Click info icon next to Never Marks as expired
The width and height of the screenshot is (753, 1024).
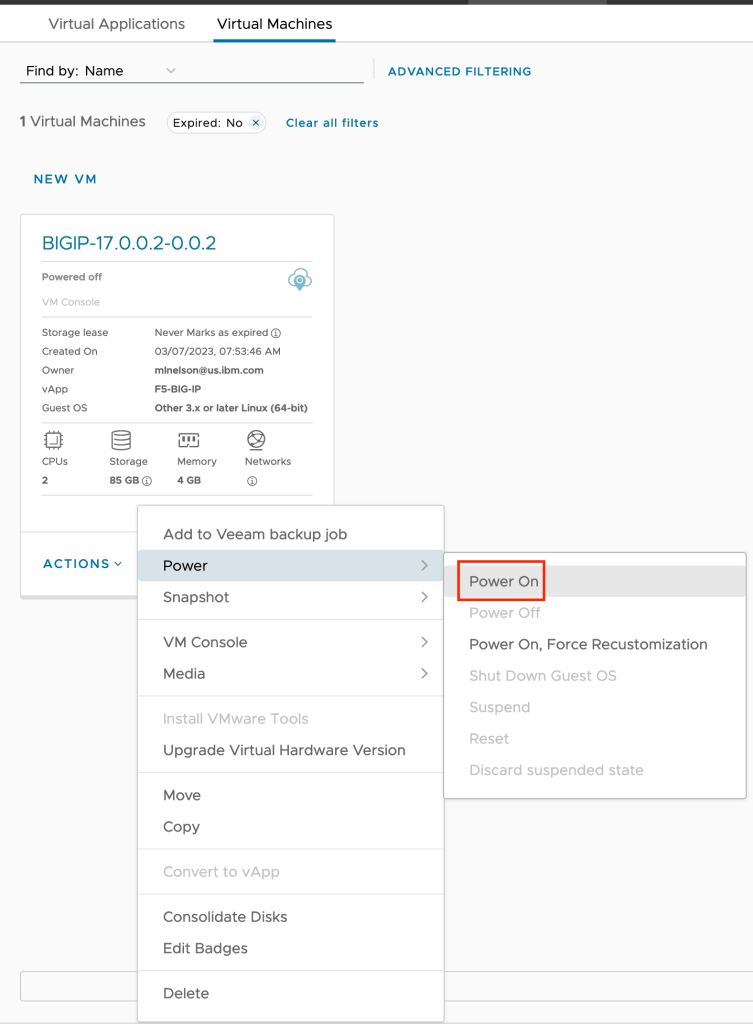(276, 333)
